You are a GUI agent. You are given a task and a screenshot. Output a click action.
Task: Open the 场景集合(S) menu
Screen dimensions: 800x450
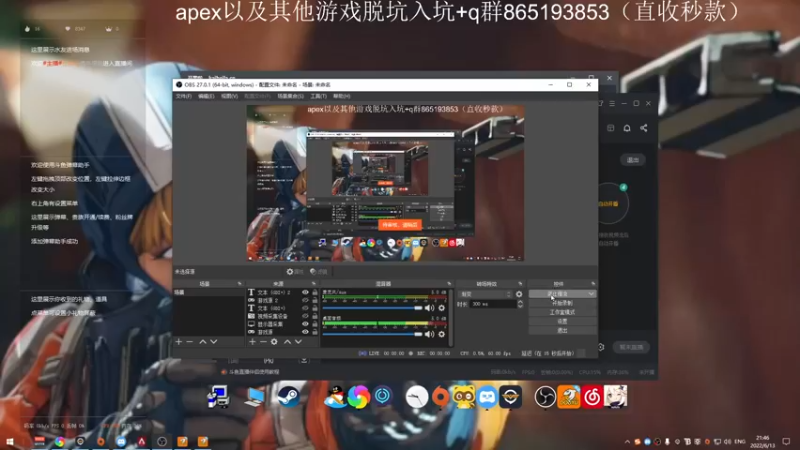[290, 96]
